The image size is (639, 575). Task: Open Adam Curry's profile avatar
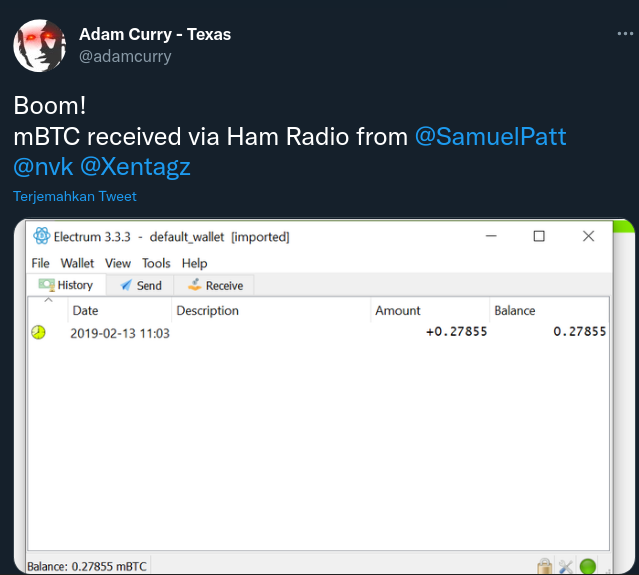click(x=39, y=46)
